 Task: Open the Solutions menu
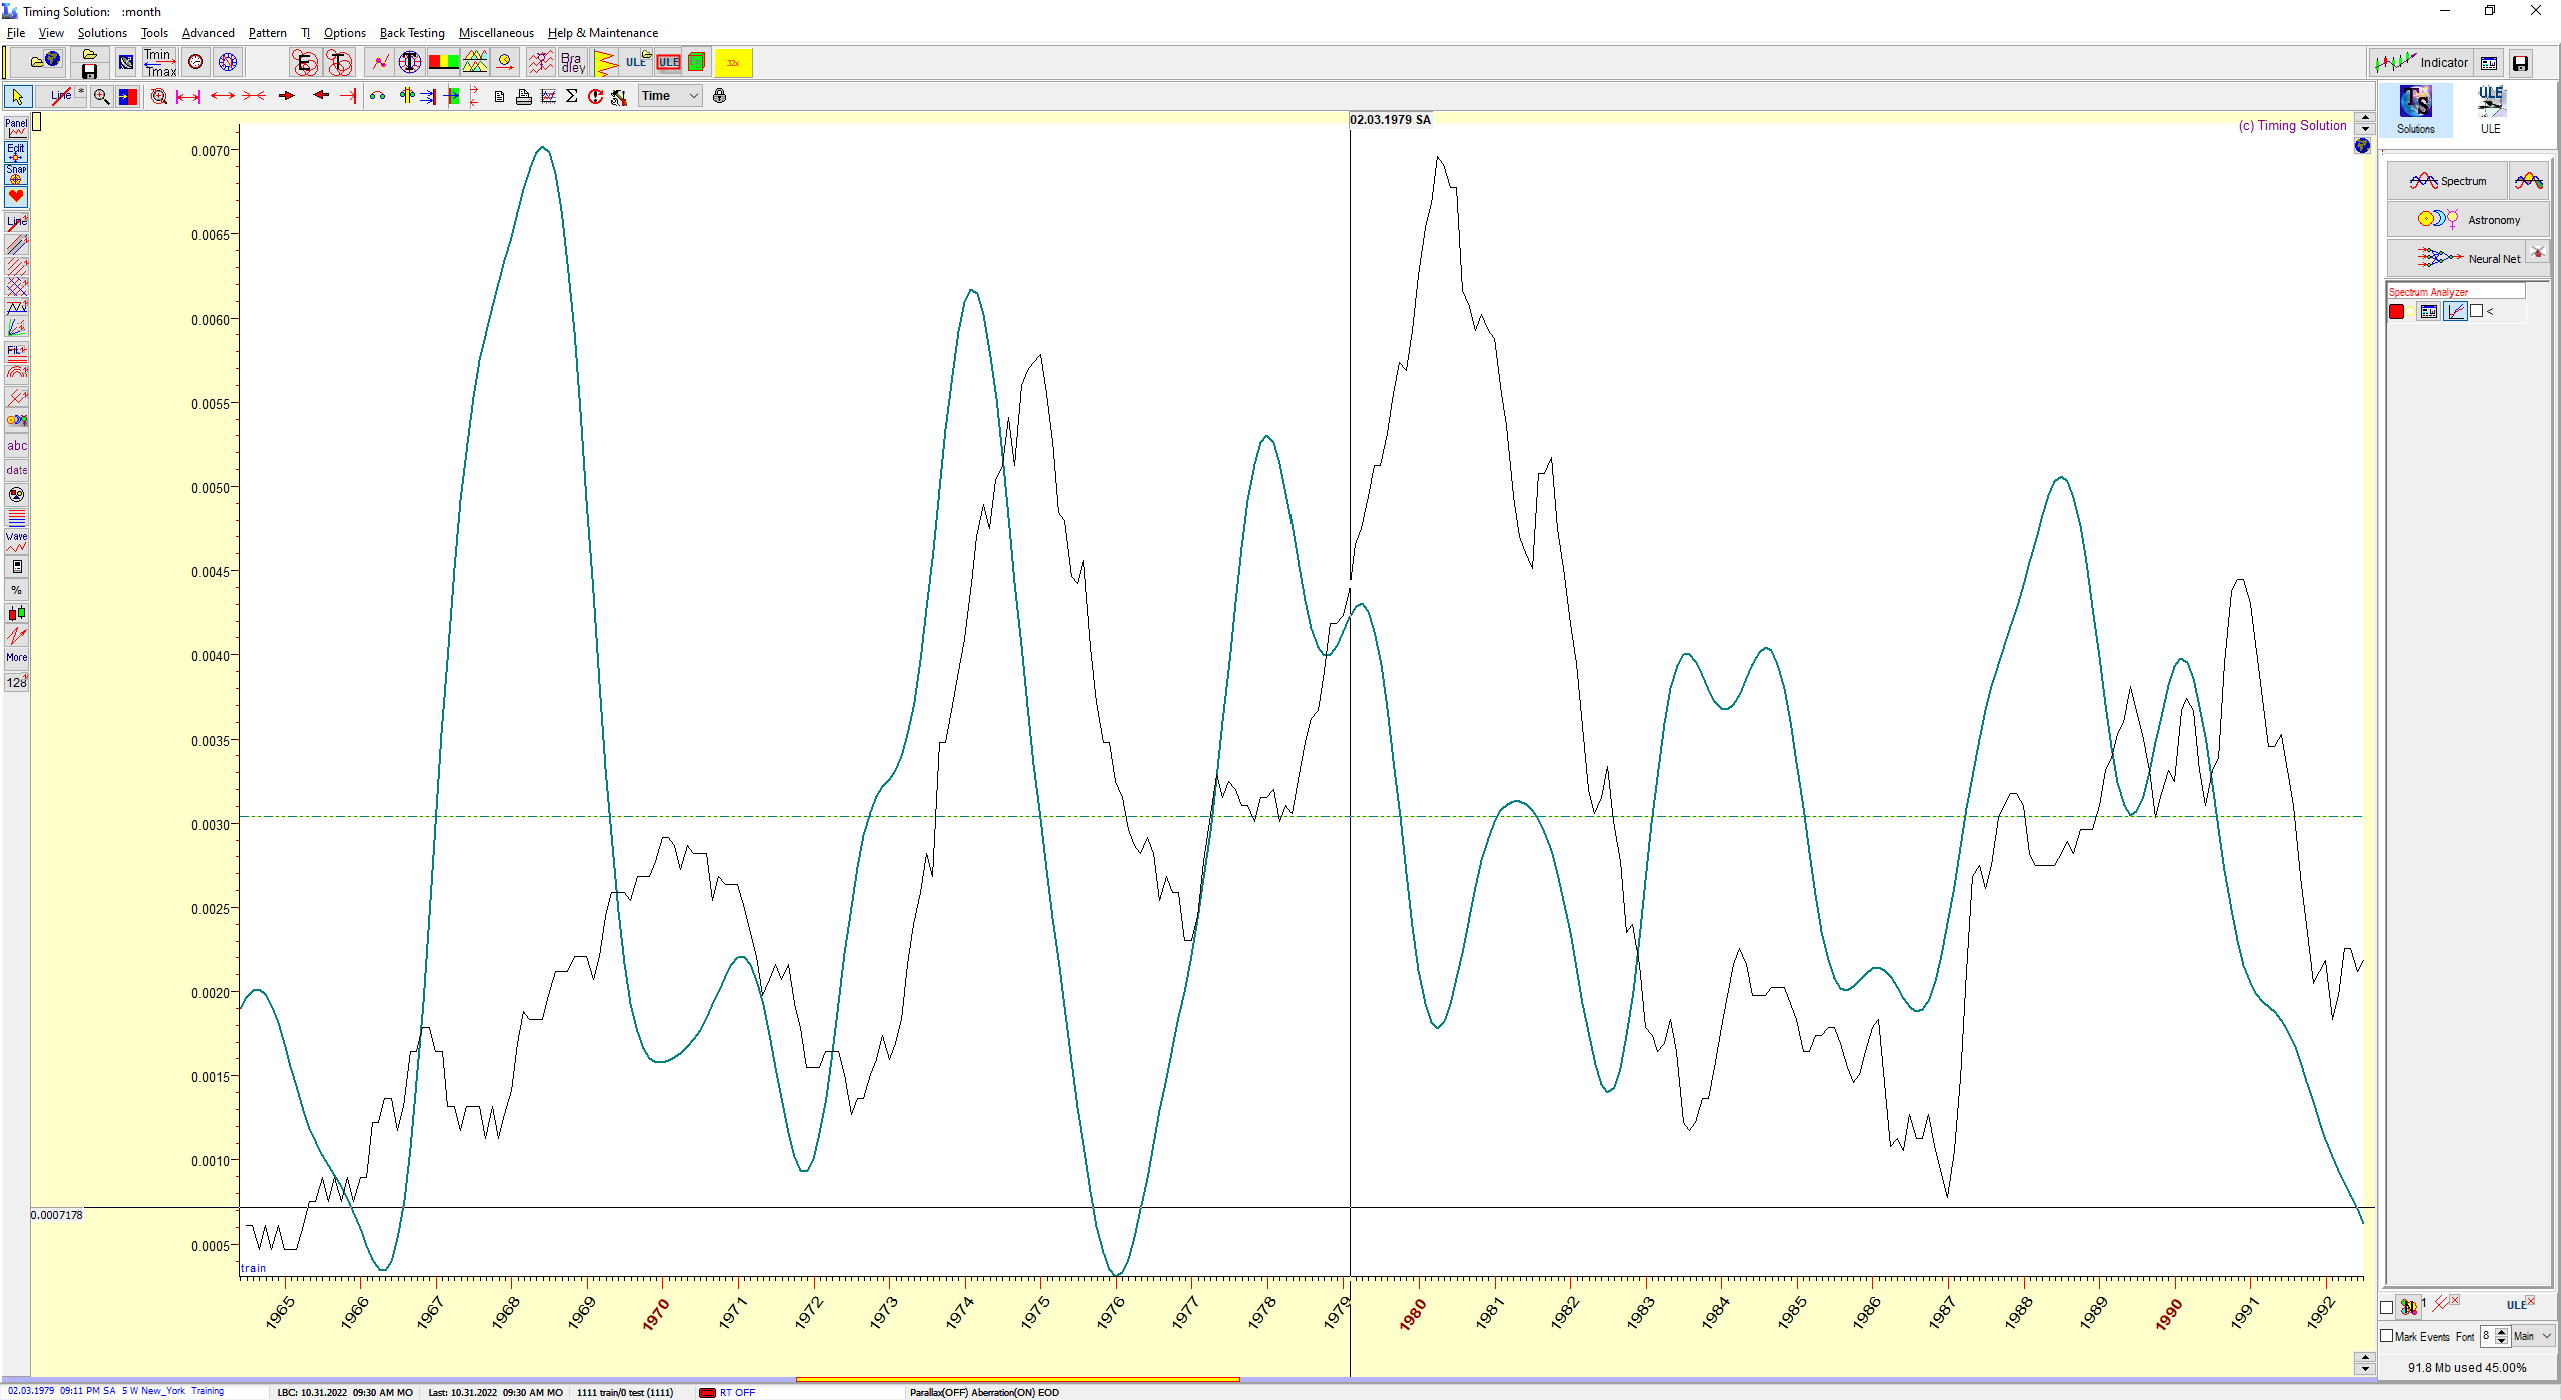102,33
